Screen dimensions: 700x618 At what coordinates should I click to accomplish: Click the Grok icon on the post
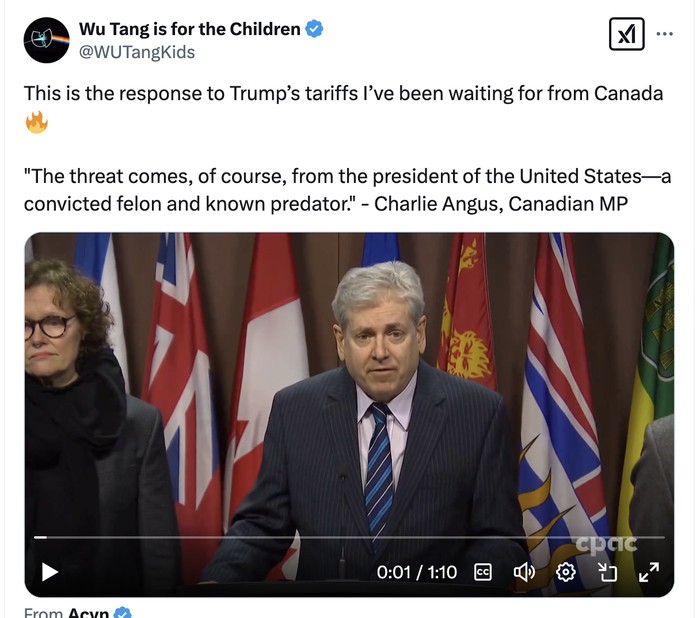626,34
